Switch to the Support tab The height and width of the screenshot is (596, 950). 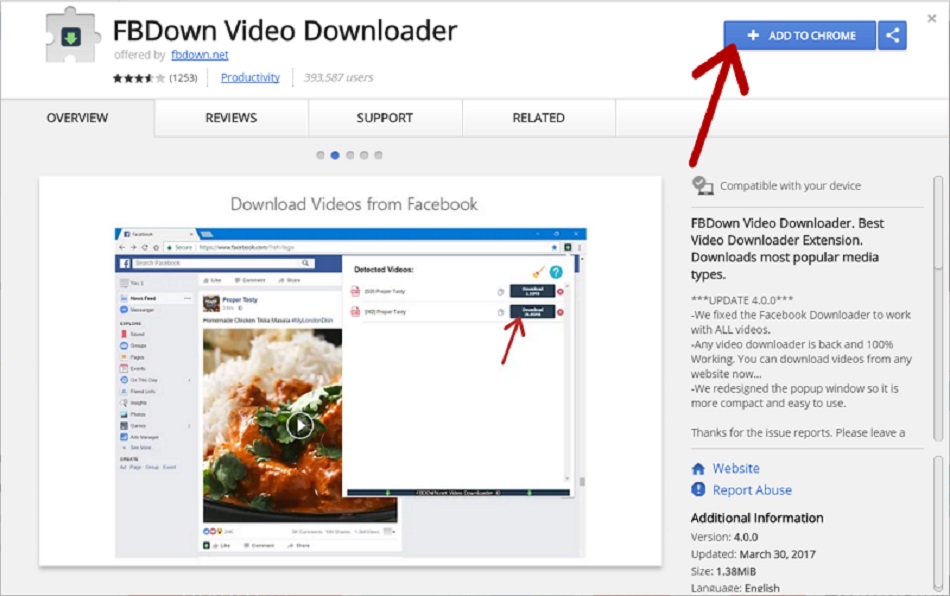click(x=385, y=118)
